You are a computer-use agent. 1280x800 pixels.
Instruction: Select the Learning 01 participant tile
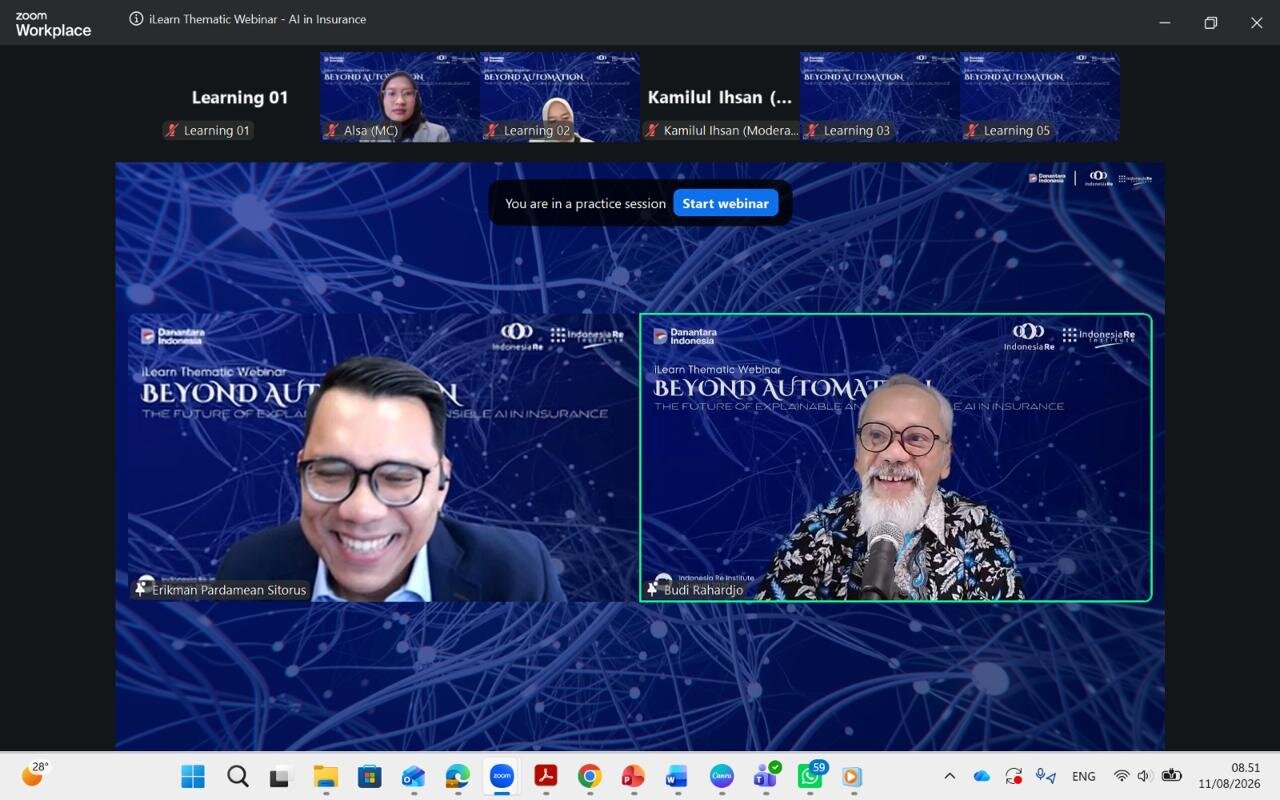(240, 97)
